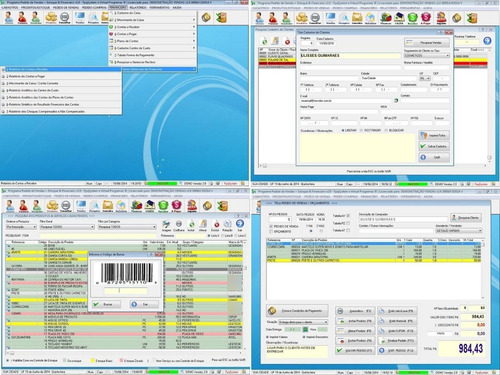Click Buscar button in barcode dialog
This screenshot has width=500, height=375.
pyautogui.click(x=107, y=304)
